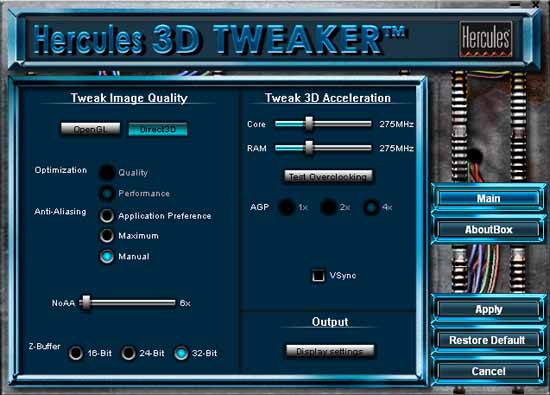Image resolution: width=550 pixels, height=395 pixels.
Task: Click the Restore Default button
Action: click(x=488, y=340)
